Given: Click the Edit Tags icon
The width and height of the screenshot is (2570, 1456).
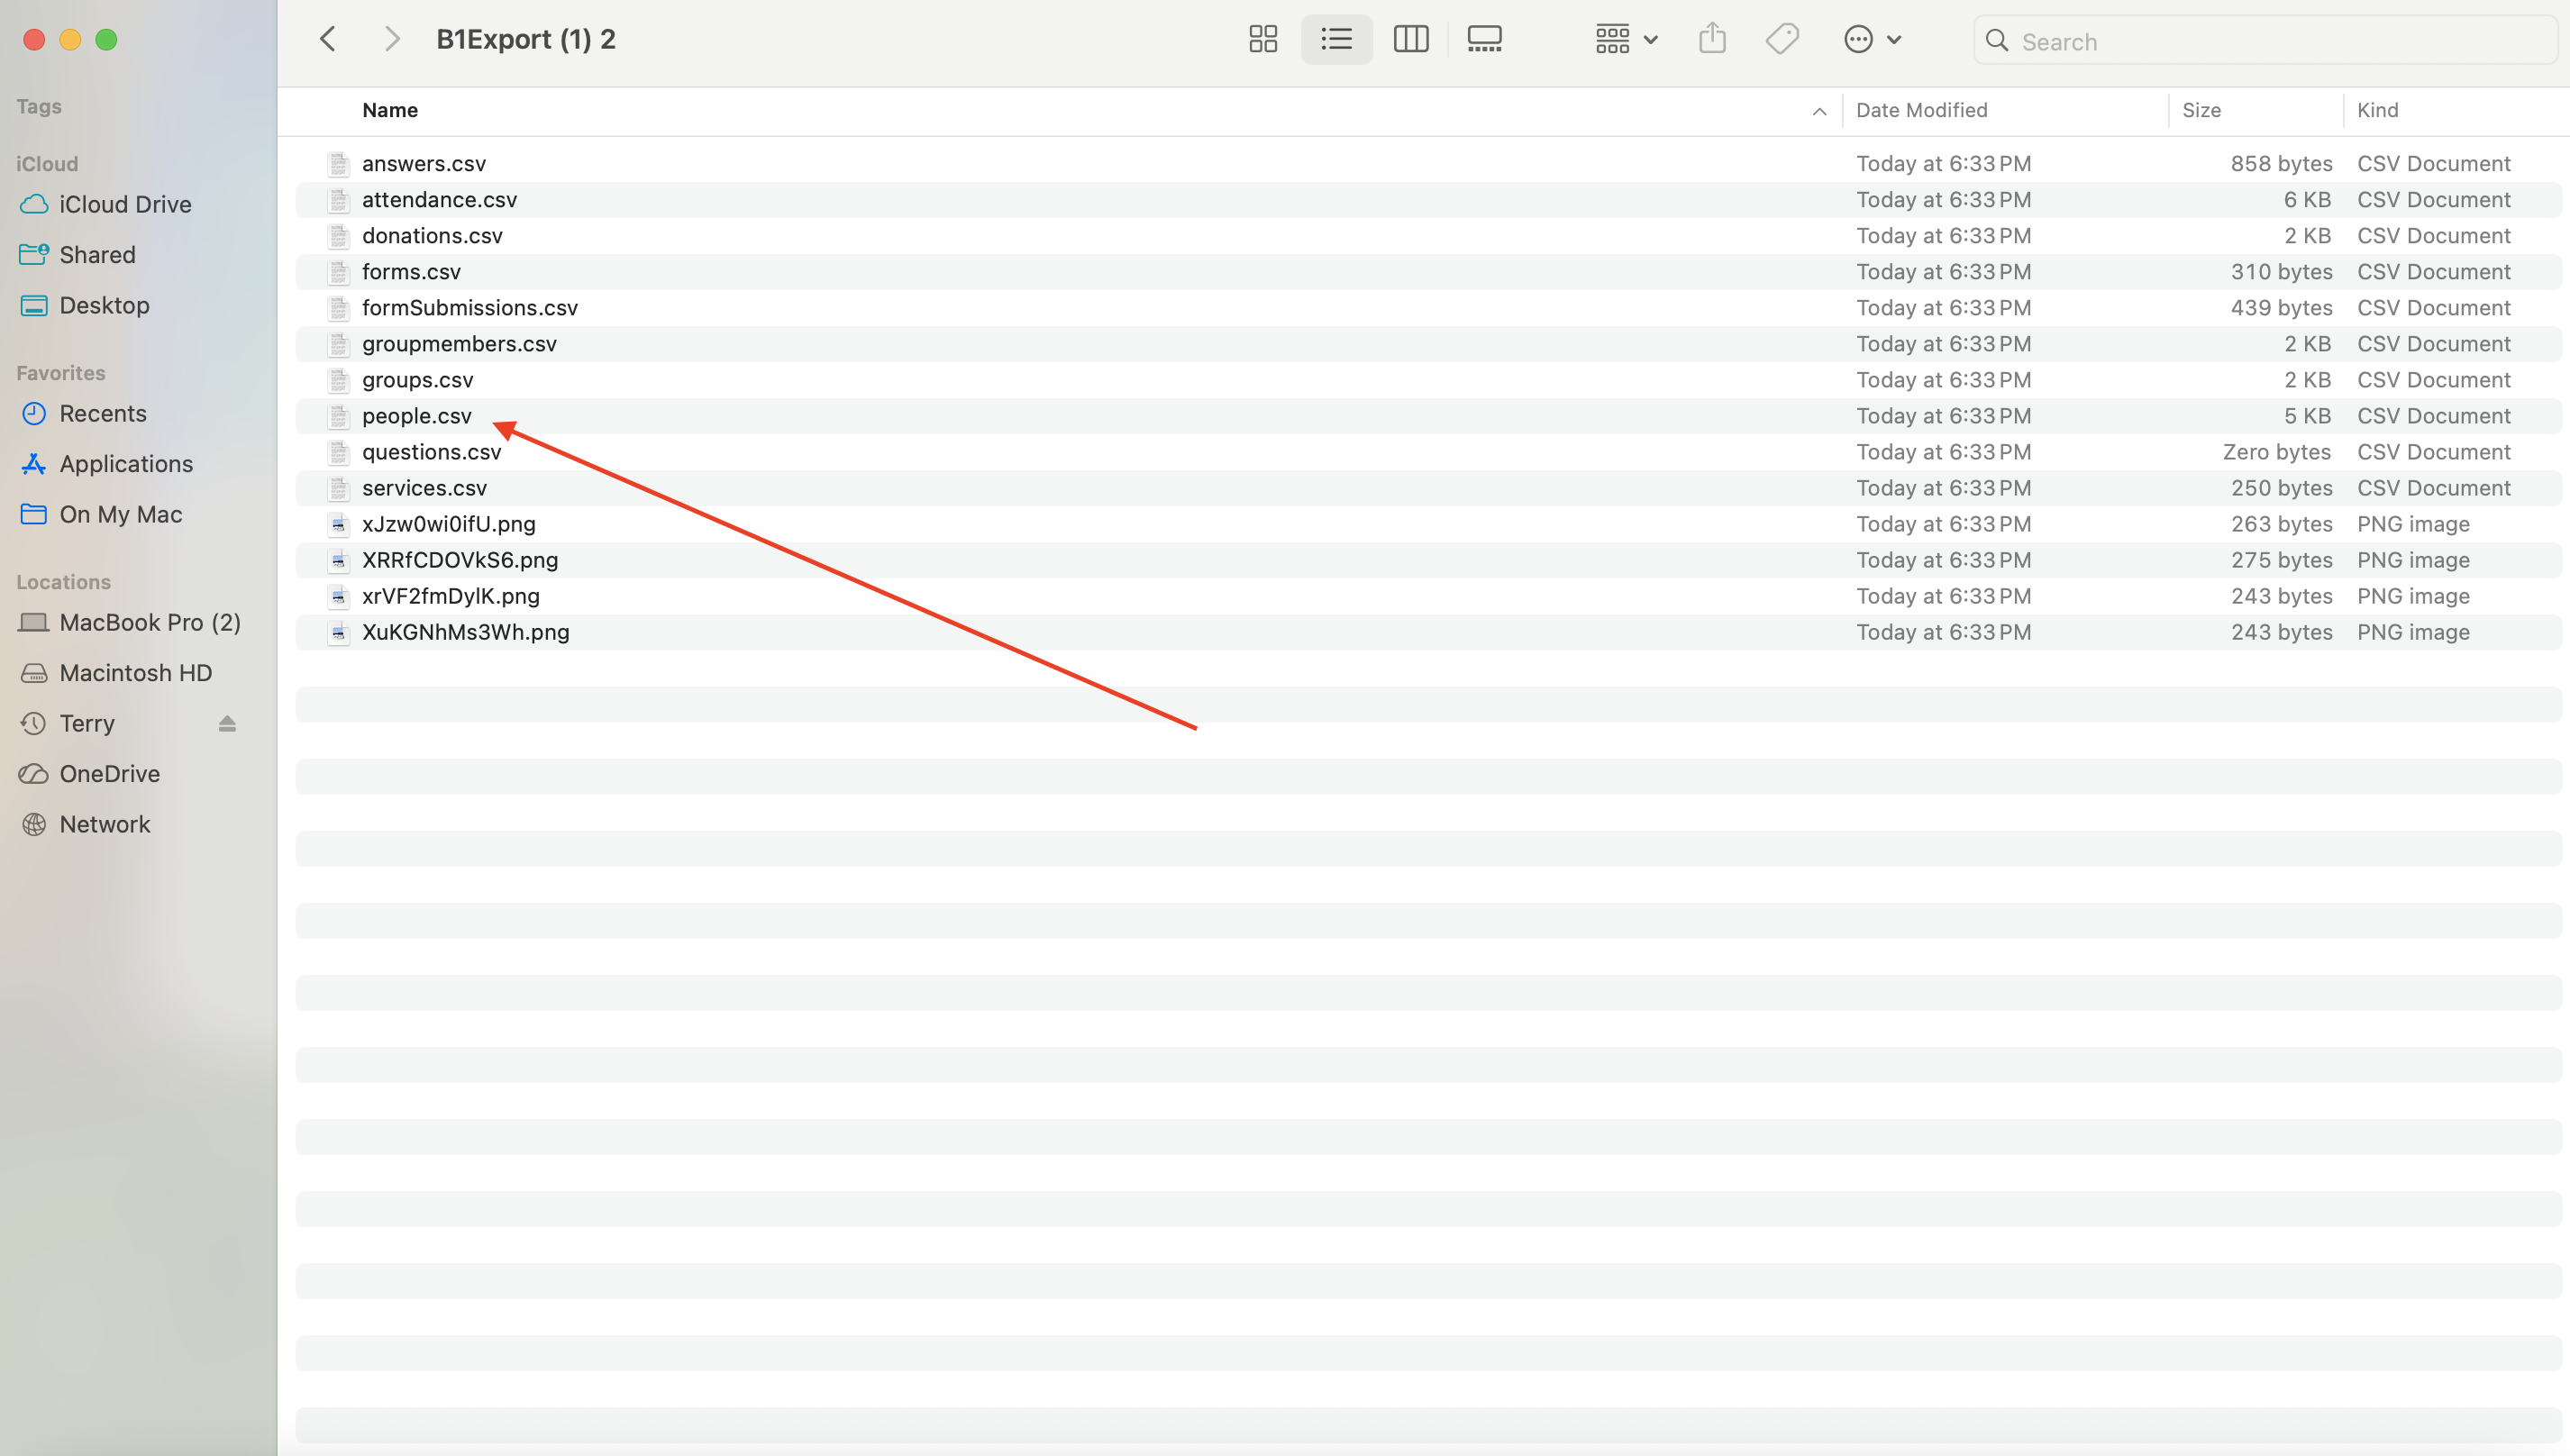Looking at the screenshot, I should pos(1782,40).
